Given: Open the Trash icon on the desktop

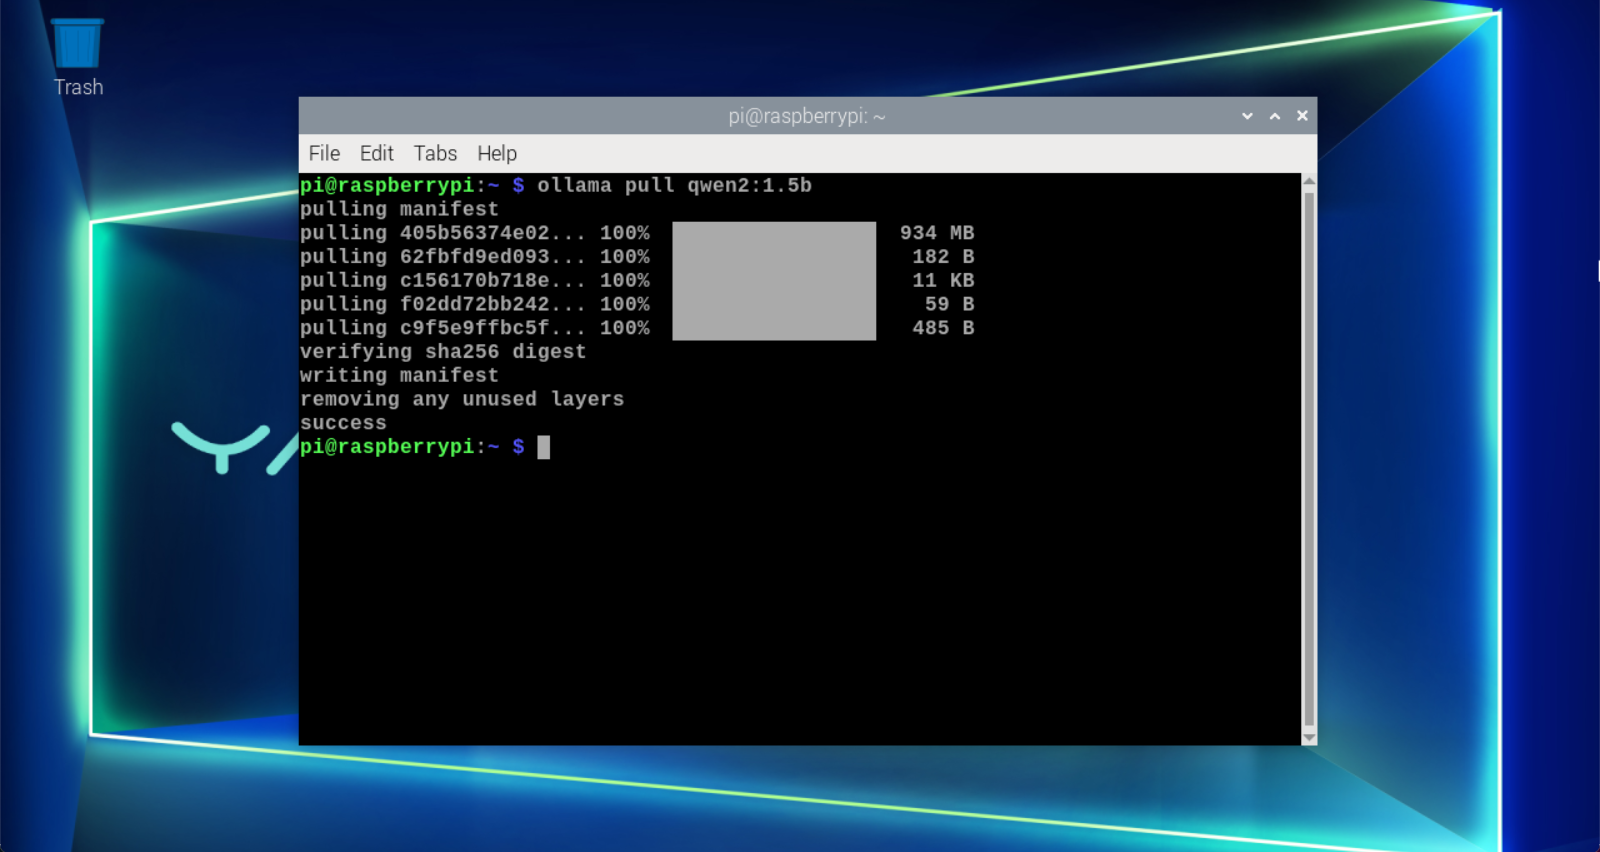Looking at the screenshot, I should click(x=78, y=58).
